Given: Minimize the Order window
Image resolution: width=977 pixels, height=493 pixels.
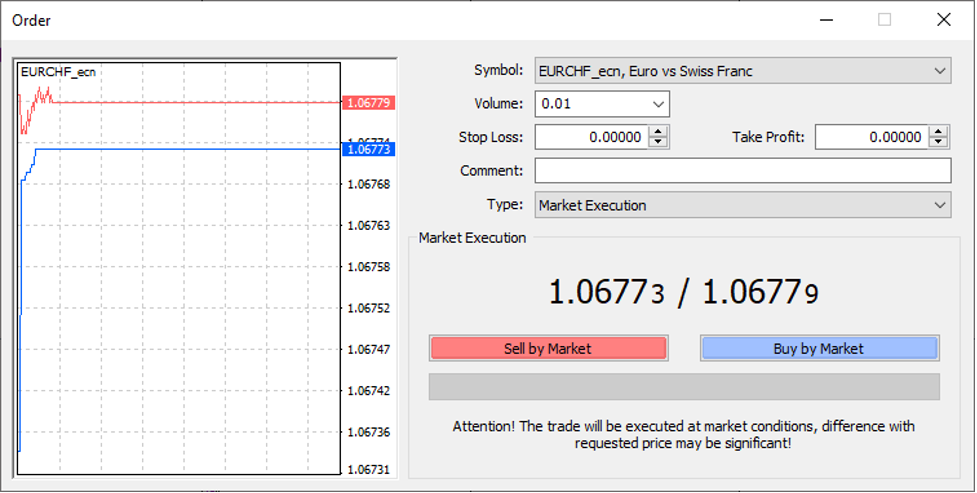Looking at the screenshot, I should (x=826, y=20).
